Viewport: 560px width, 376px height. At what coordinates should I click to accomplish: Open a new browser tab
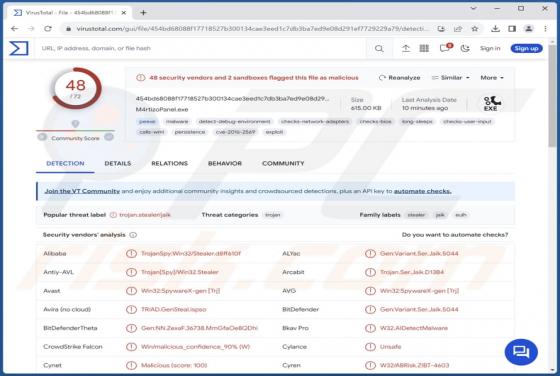tap(143, 12)
